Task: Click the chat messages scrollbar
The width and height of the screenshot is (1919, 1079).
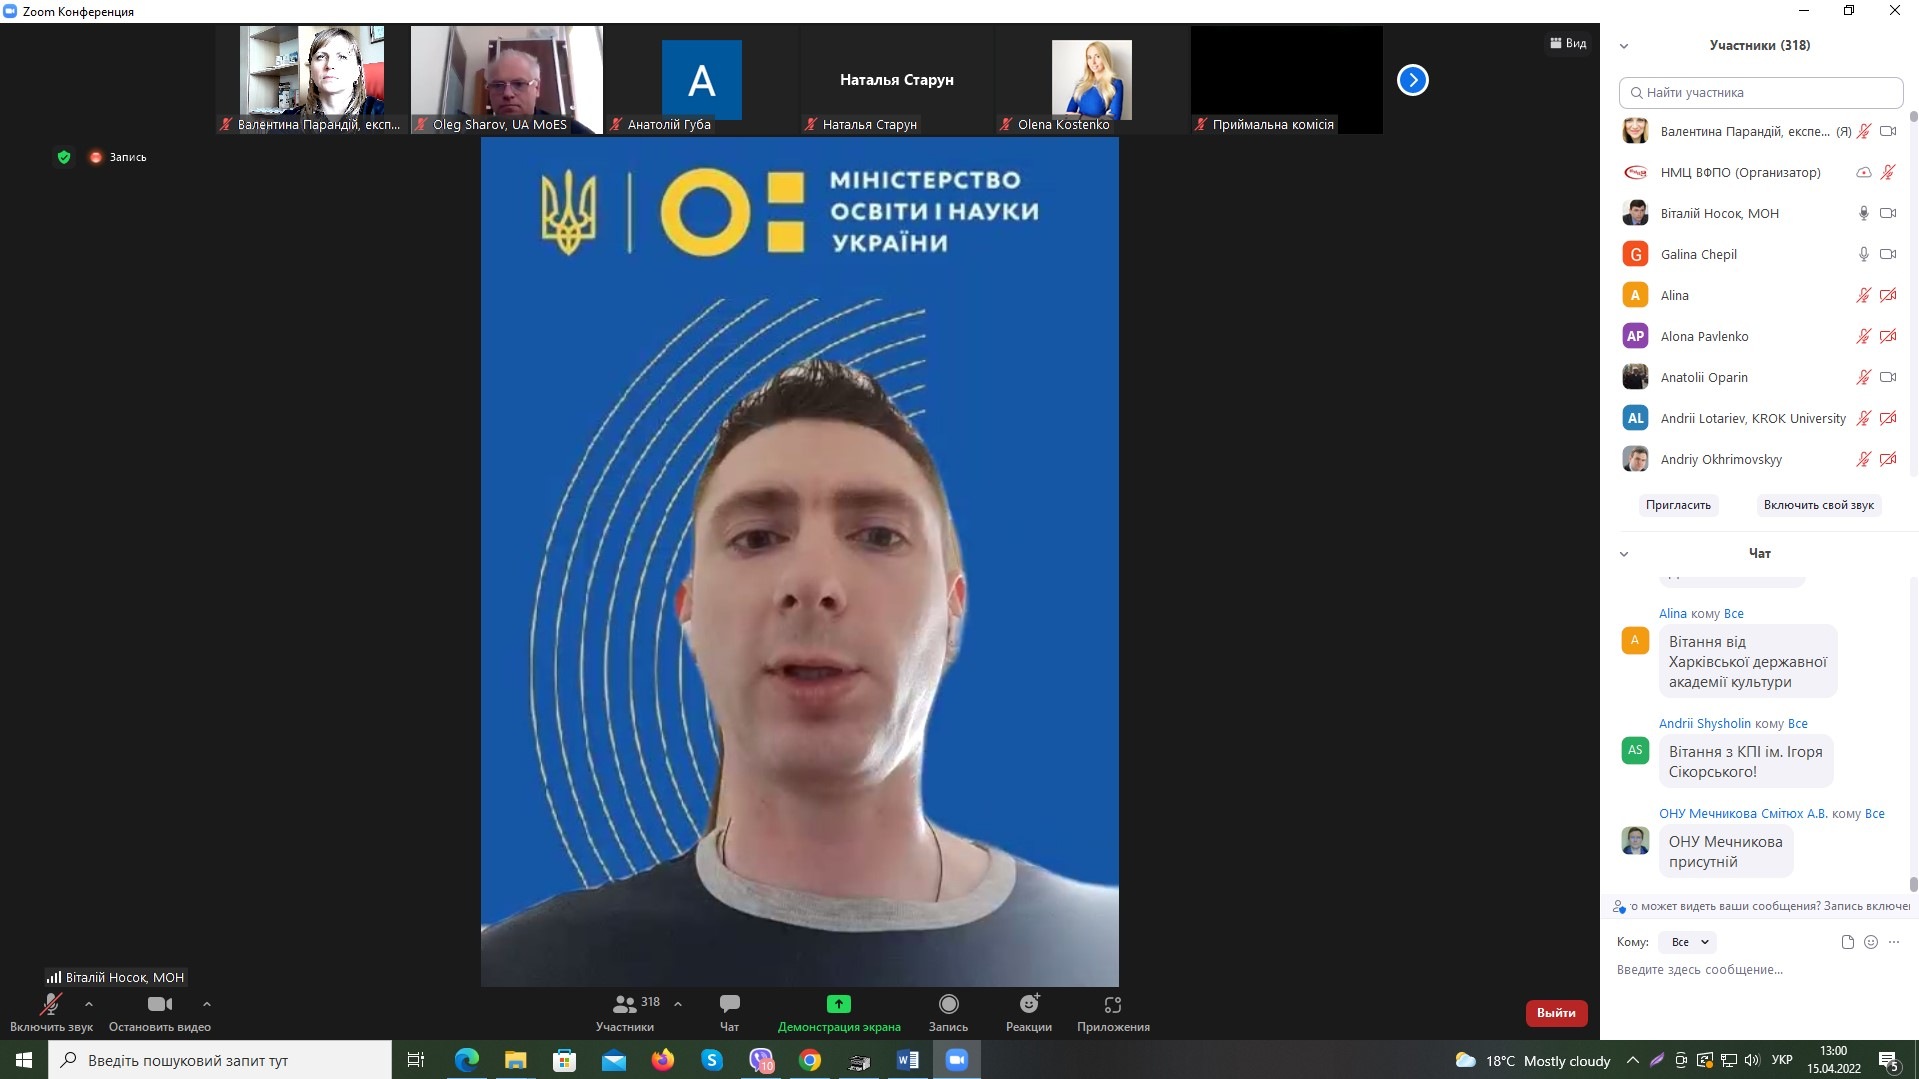Action: 1913,884
